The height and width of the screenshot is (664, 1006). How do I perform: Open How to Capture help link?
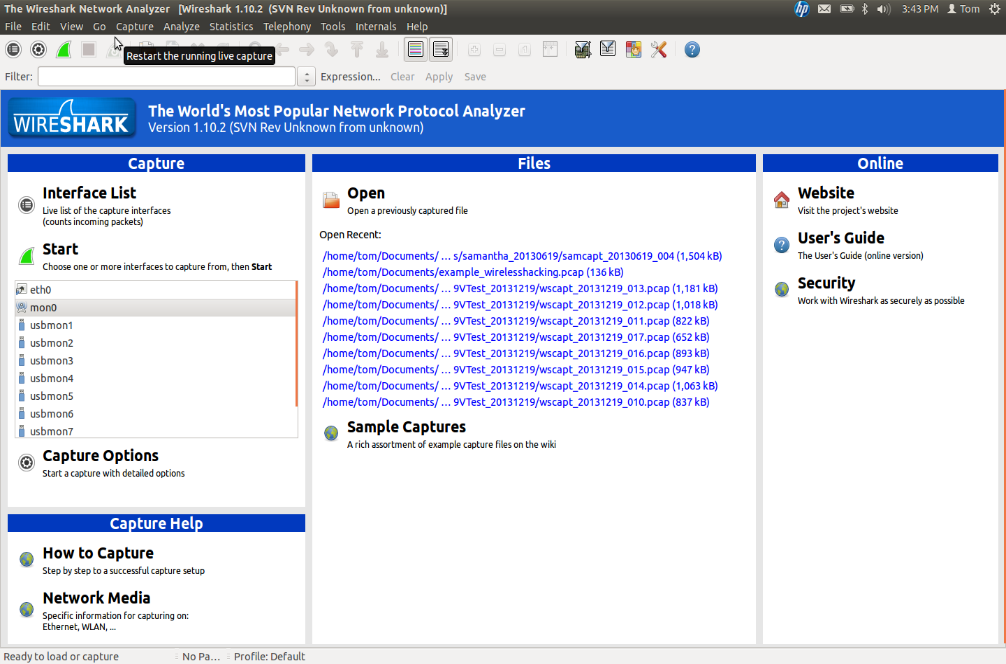tap(98, 553)
